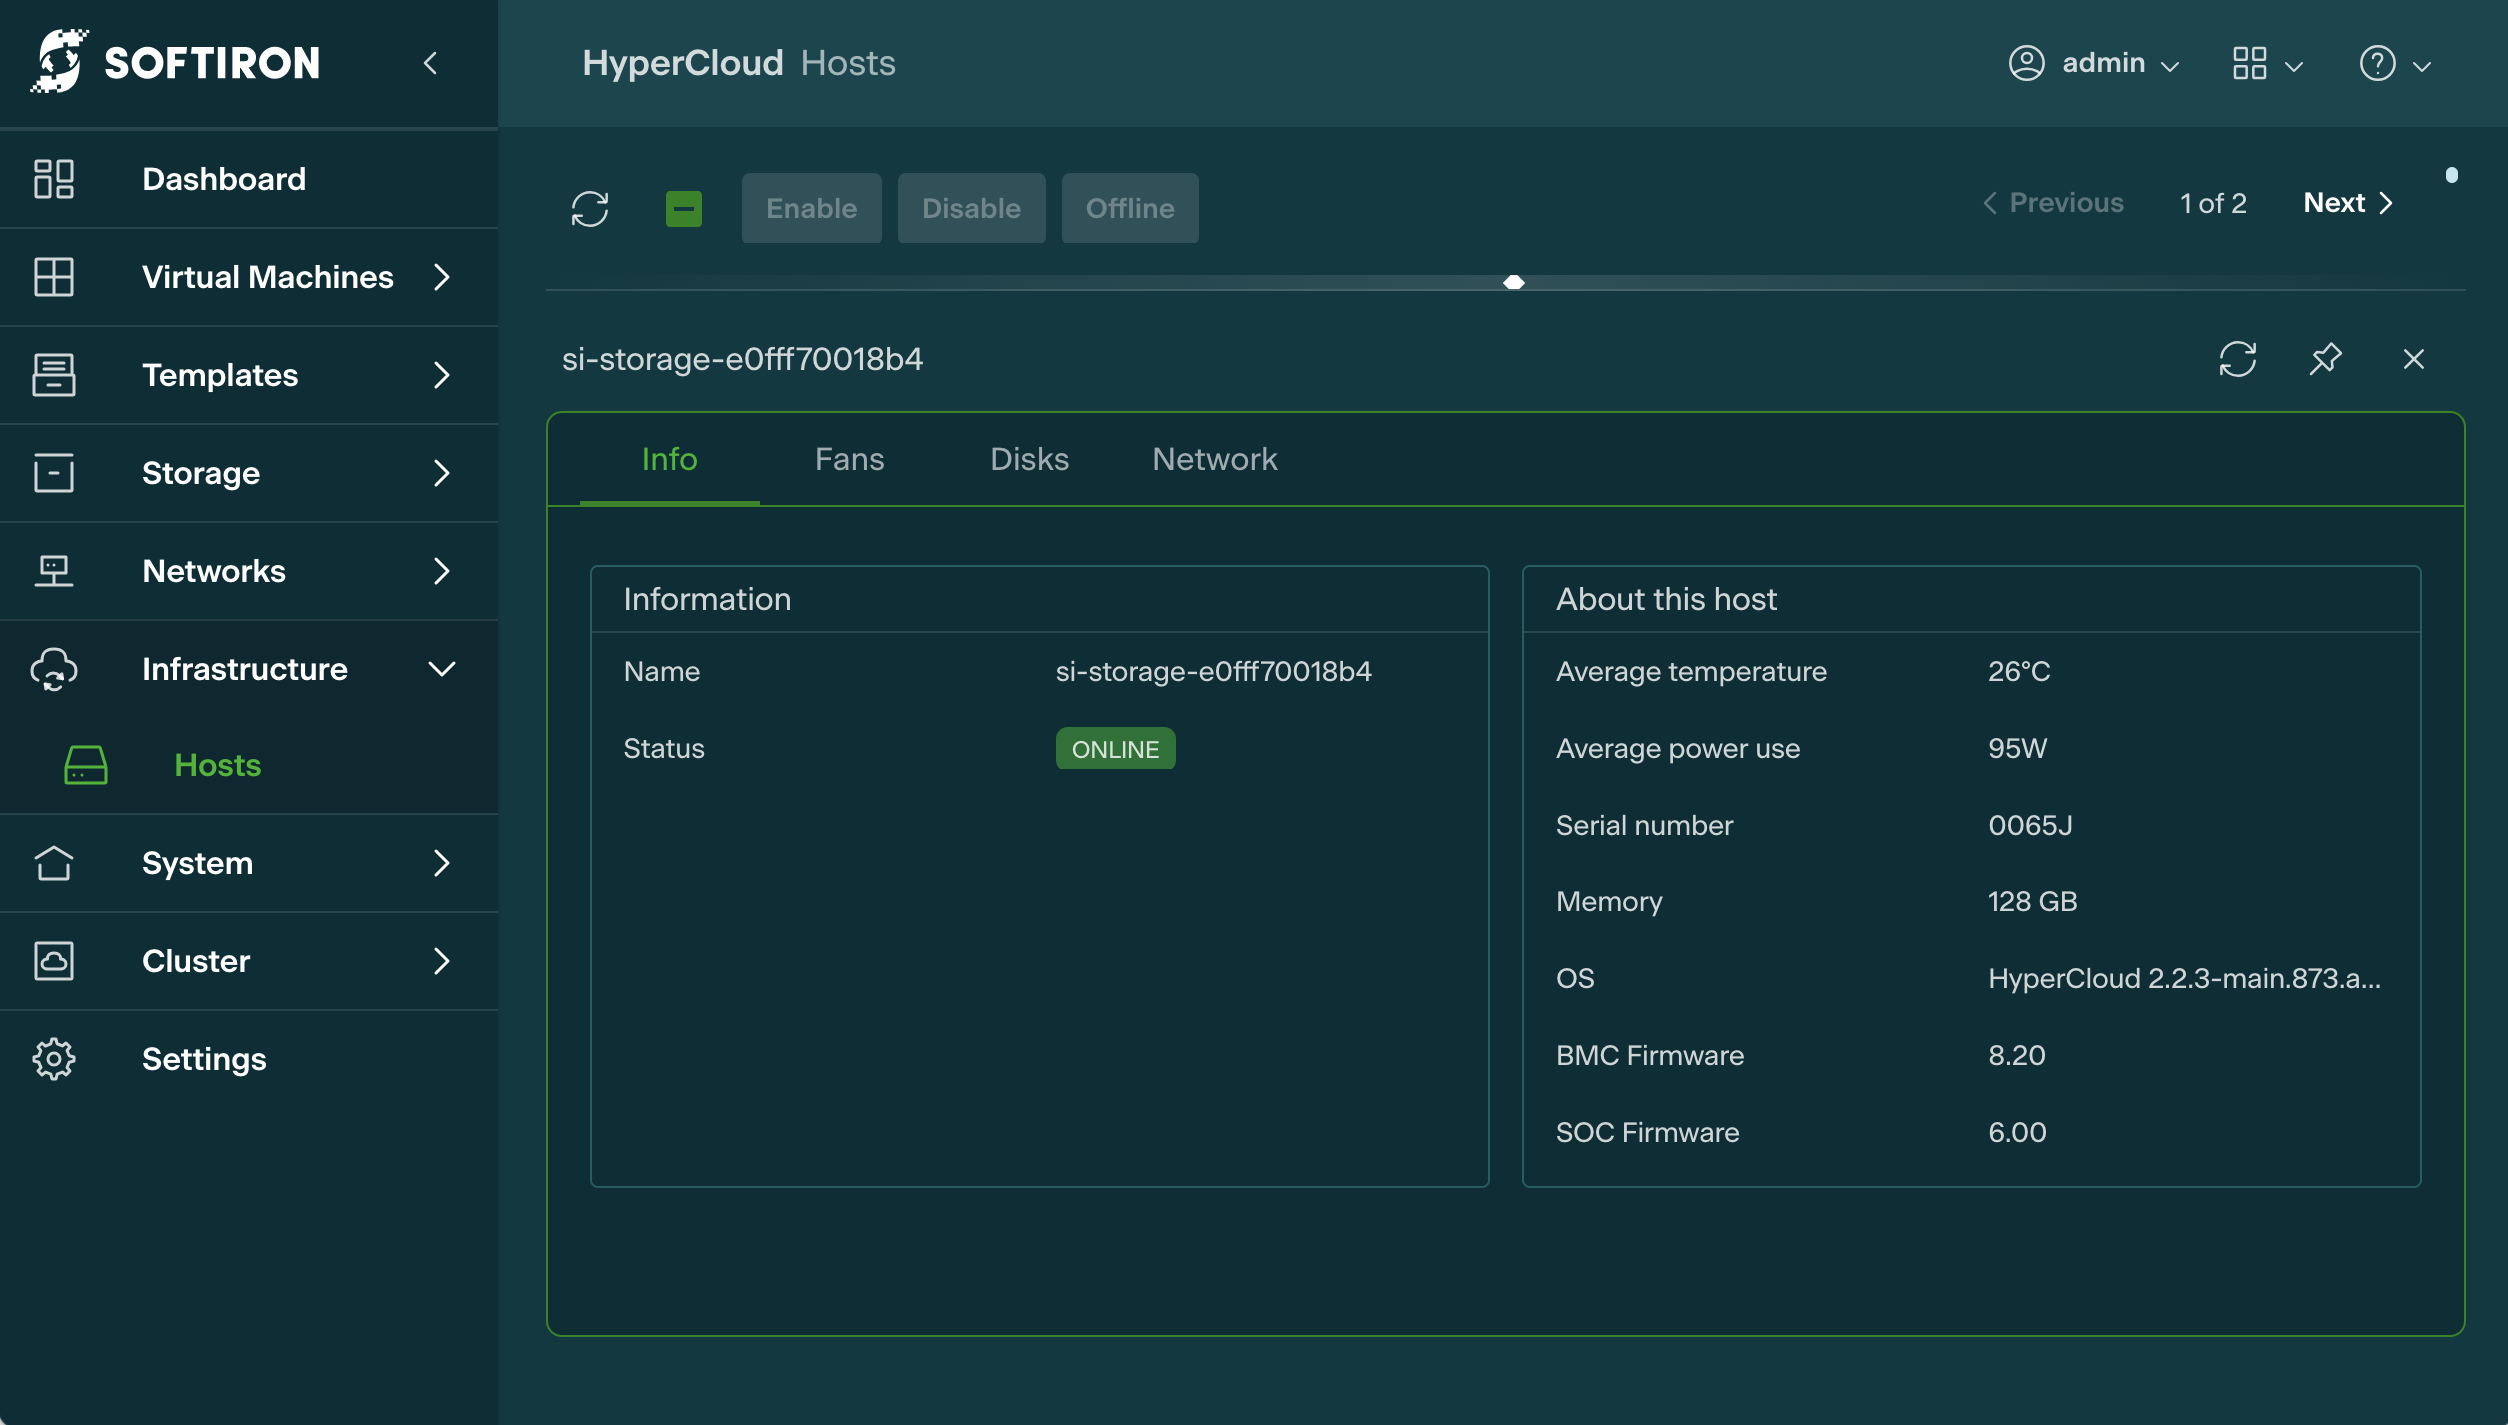Click the Hosts drive icon in sidebar
The height and width of the screenshot is (1425, 2508).
[x=86, y=765]
